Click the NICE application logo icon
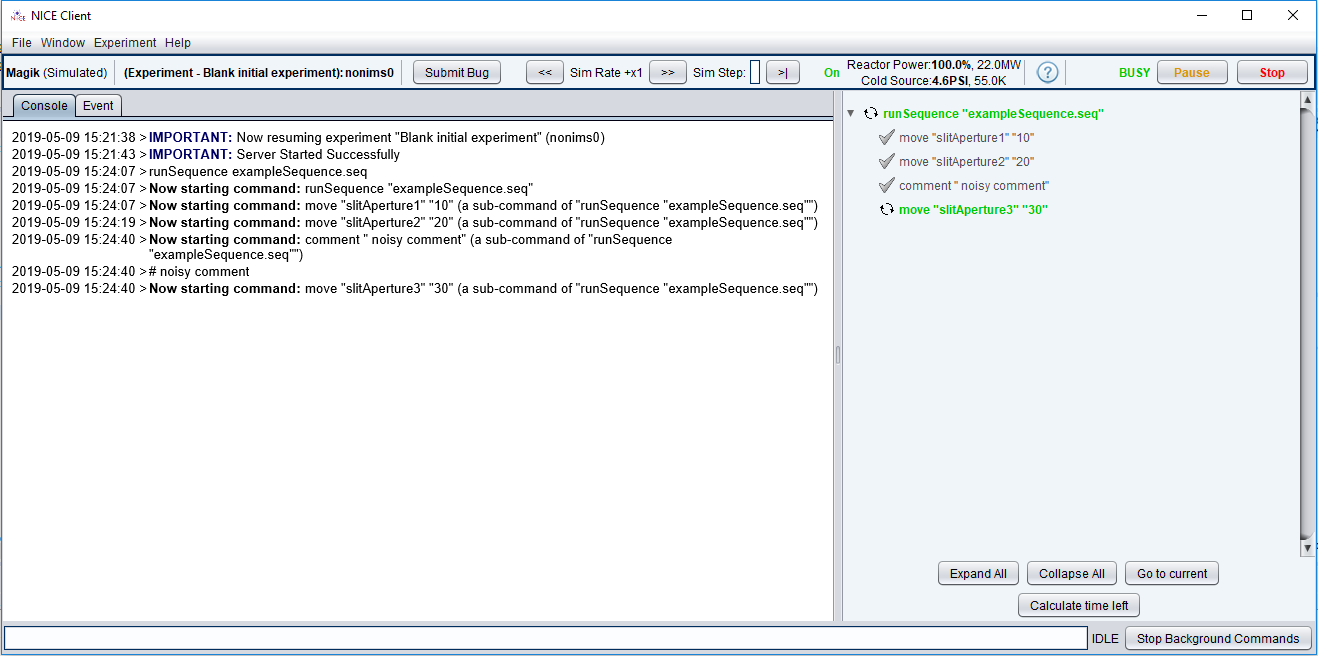 [17, 16]
